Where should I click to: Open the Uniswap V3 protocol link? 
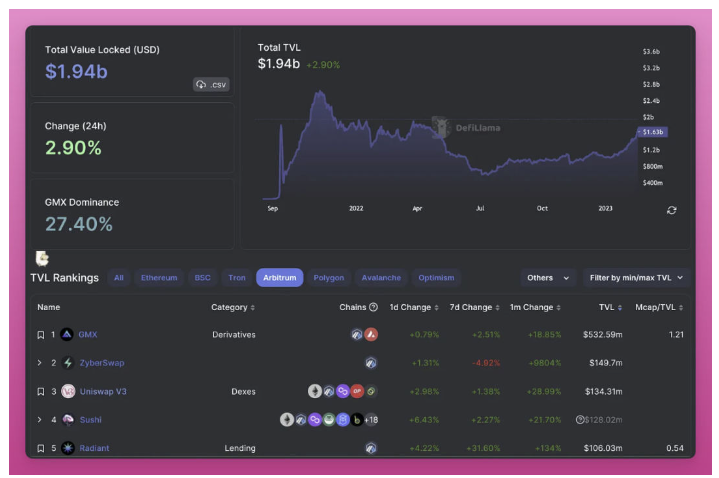[103, 391]
